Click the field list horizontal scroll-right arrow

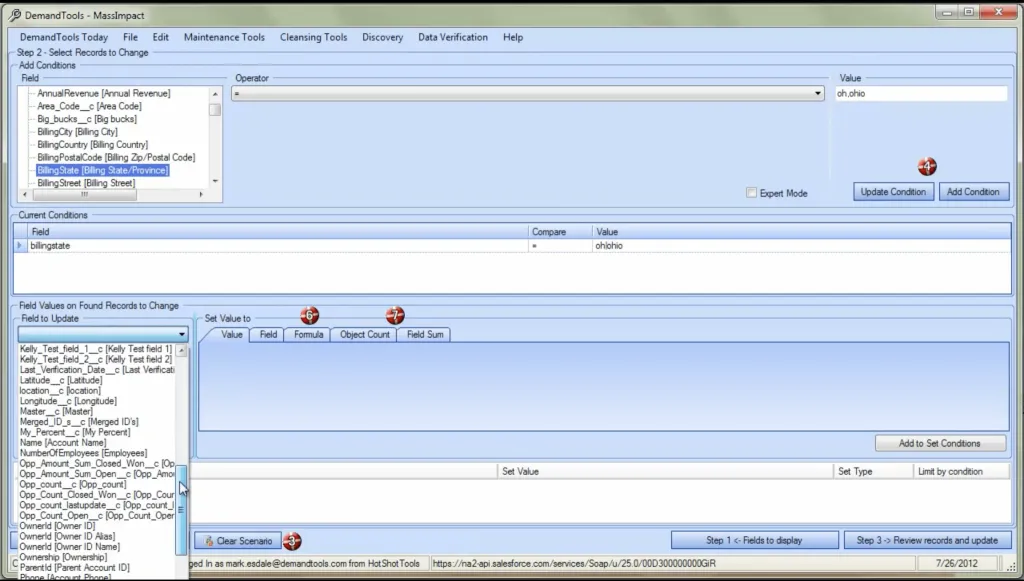[x=201, y=195]
